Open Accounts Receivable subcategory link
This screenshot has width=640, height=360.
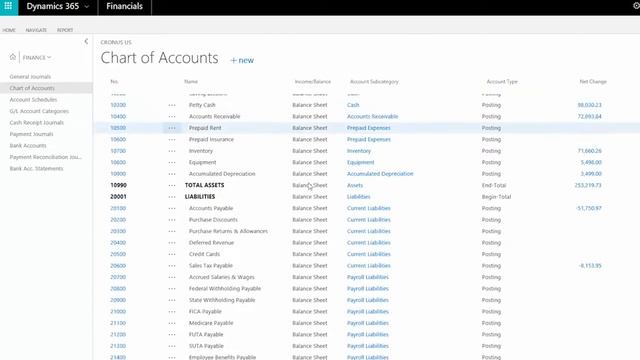pyautogui.click(x=372, y=116)
